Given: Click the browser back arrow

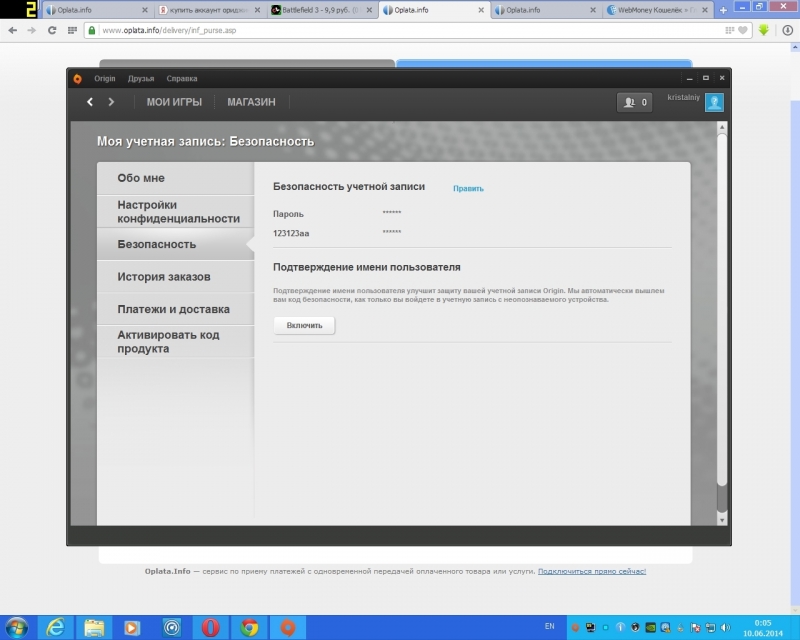Looking at the screenshot, I should pos(13,31).
